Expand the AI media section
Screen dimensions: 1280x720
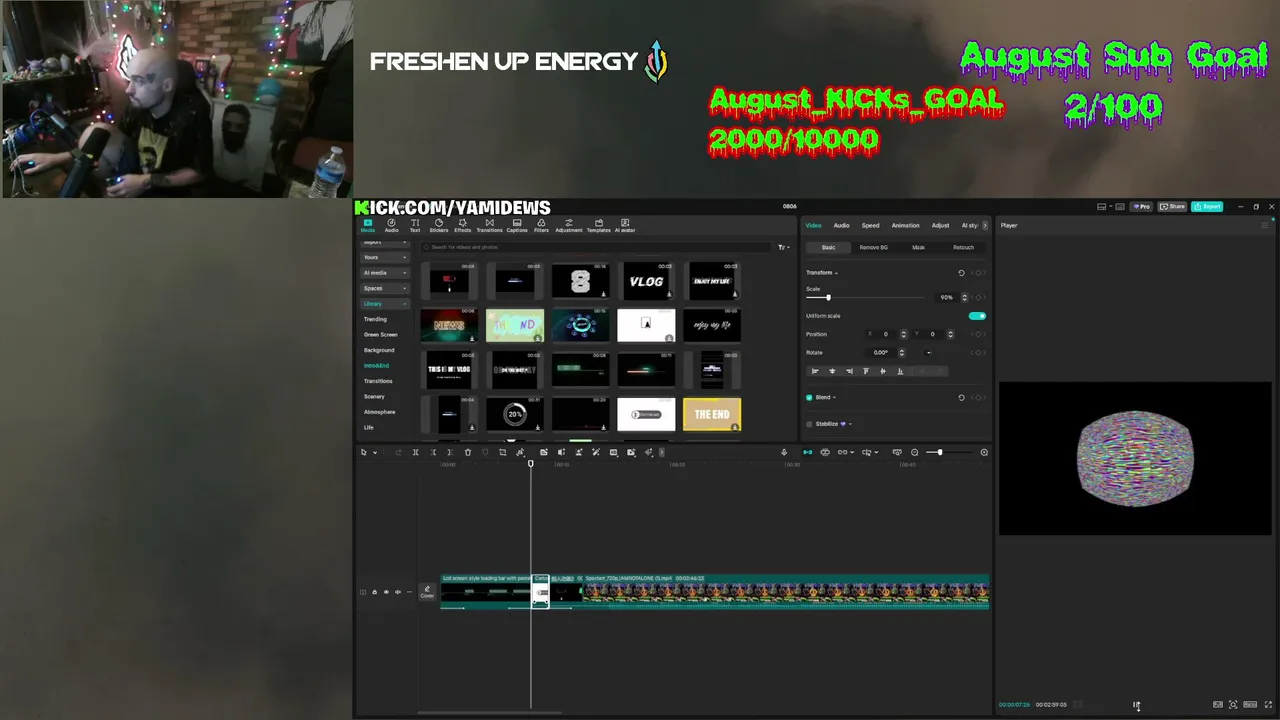384,273
